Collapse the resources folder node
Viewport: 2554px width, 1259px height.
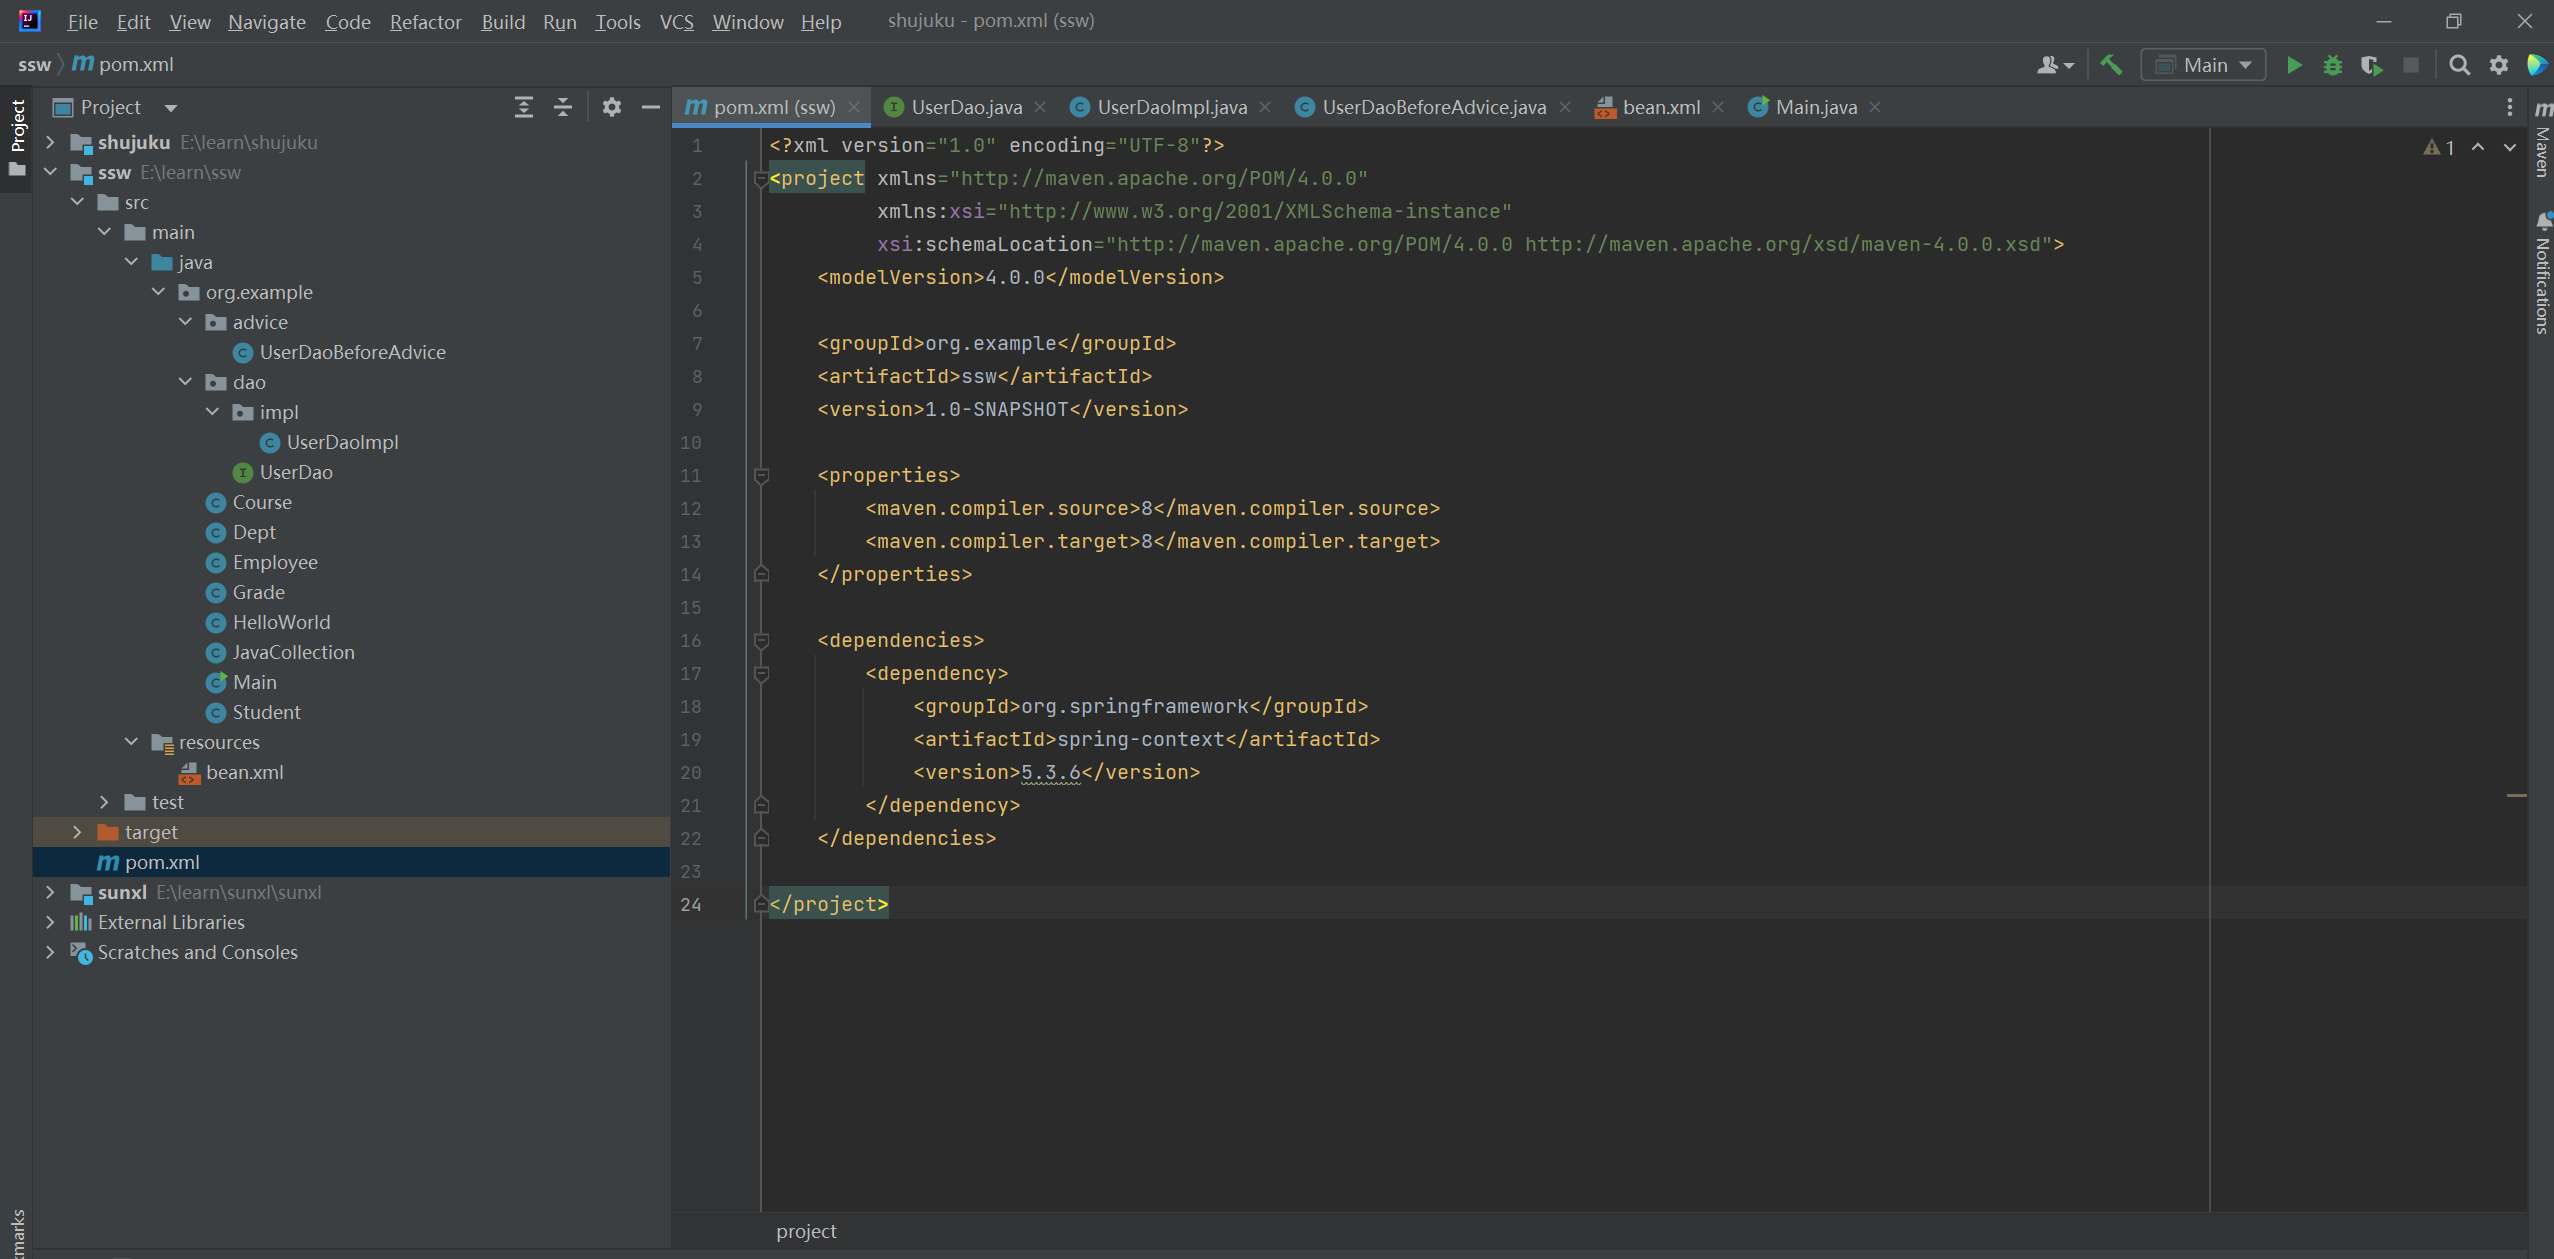(x=131, y=742)
